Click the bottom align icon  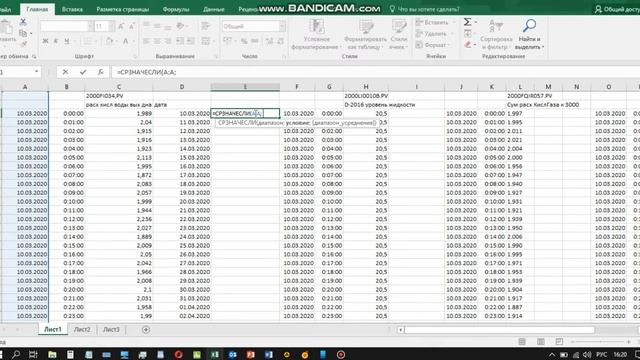coord(168,26)
